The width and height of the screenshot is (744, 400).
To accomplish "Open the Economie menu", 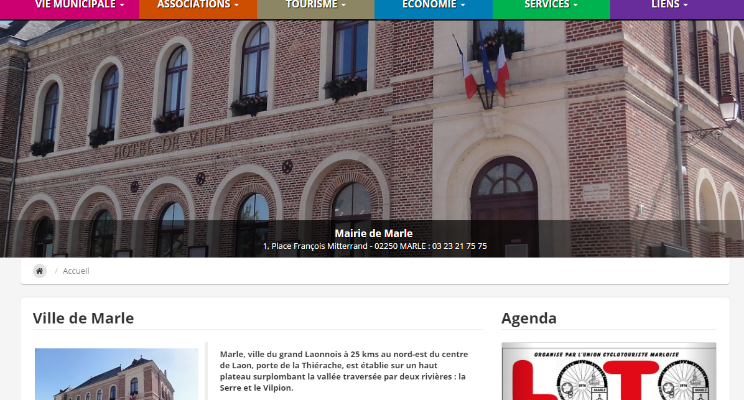I will [433, 5].
